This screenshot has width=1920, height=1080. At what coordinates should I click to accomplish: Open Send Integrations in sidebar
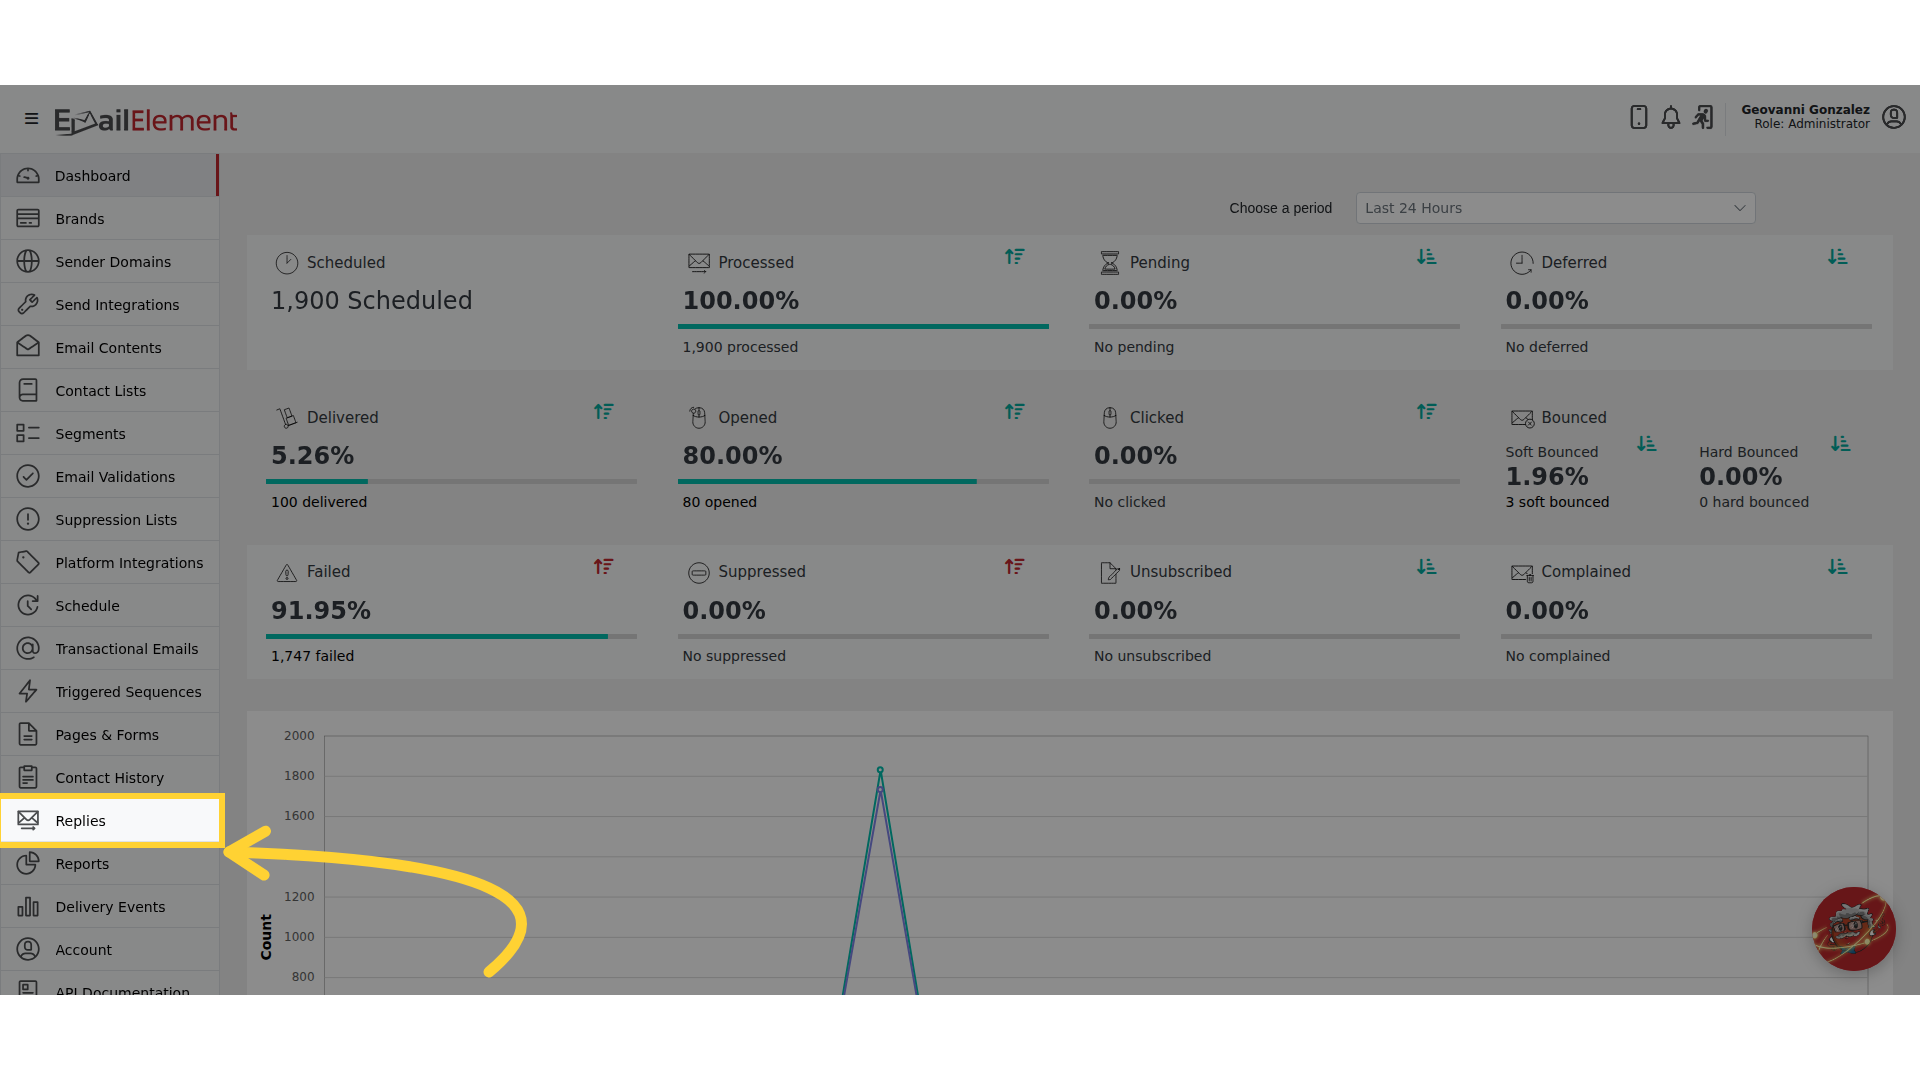(x=110, y=305)
